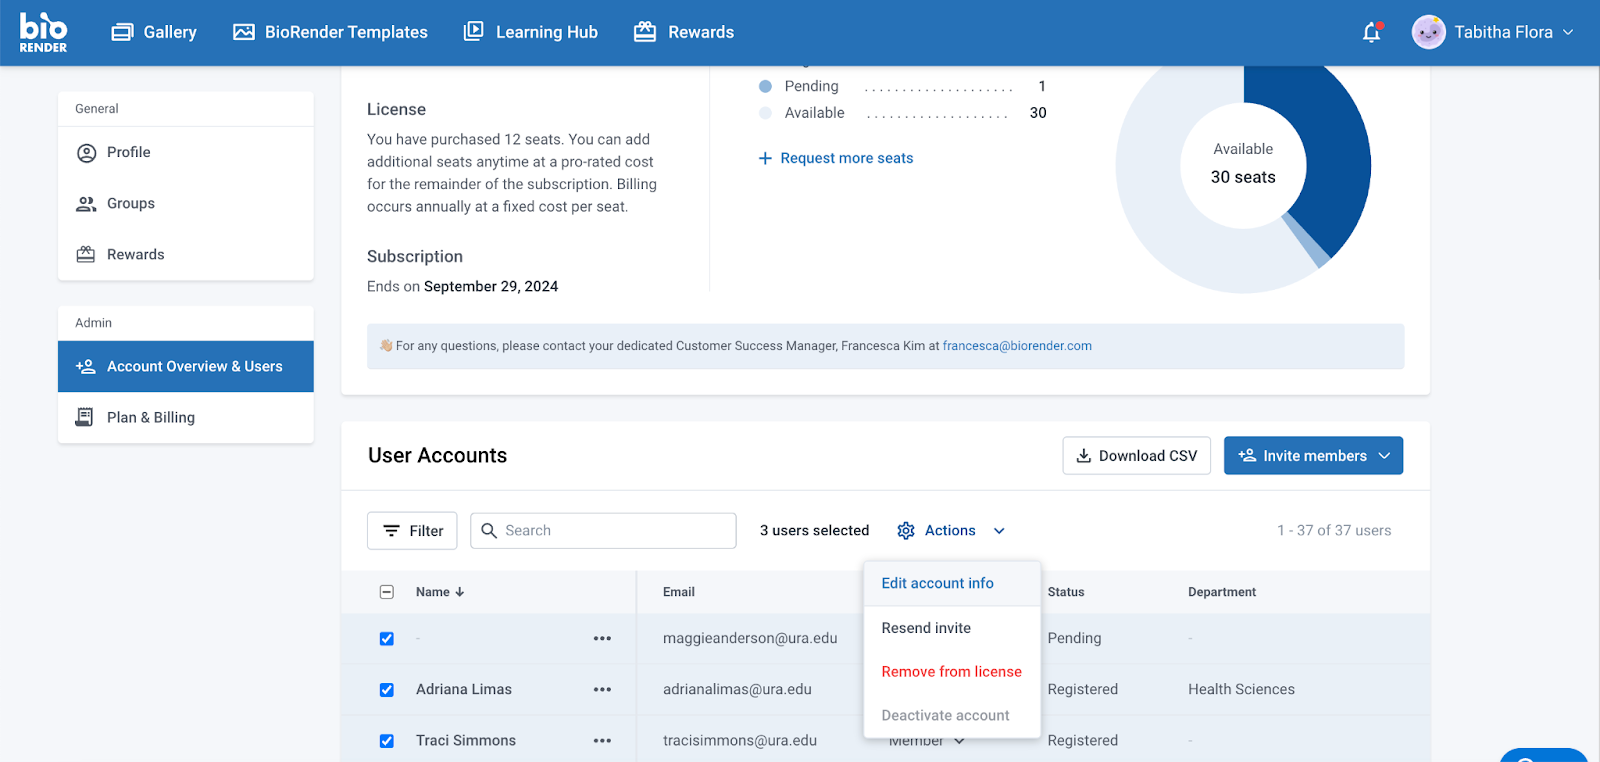Choose Edit account info
This screenshot has height=762, width=1600.
(952, 583)
